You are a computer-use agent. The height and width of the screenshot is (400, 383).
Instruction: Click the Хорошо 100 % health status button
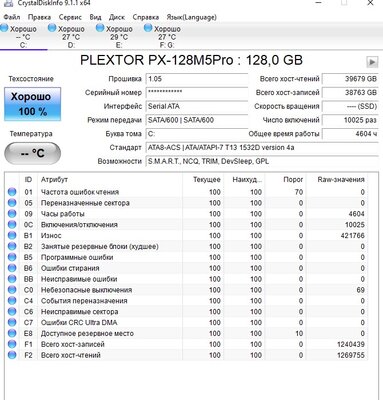32,104
